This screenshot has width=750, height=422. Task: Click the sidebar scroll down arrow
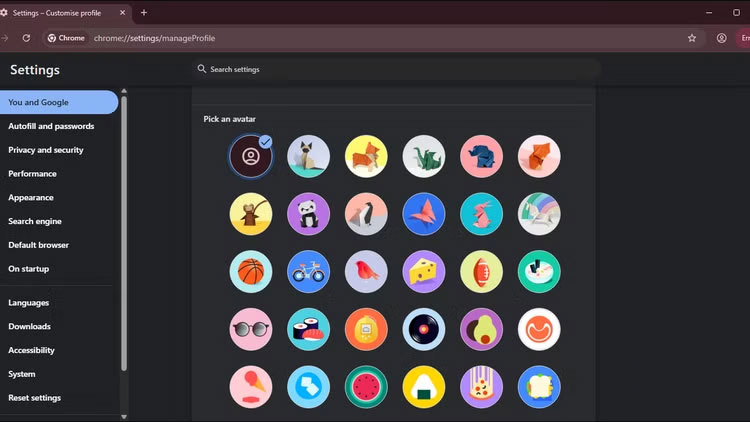click(x=124, y=417)
